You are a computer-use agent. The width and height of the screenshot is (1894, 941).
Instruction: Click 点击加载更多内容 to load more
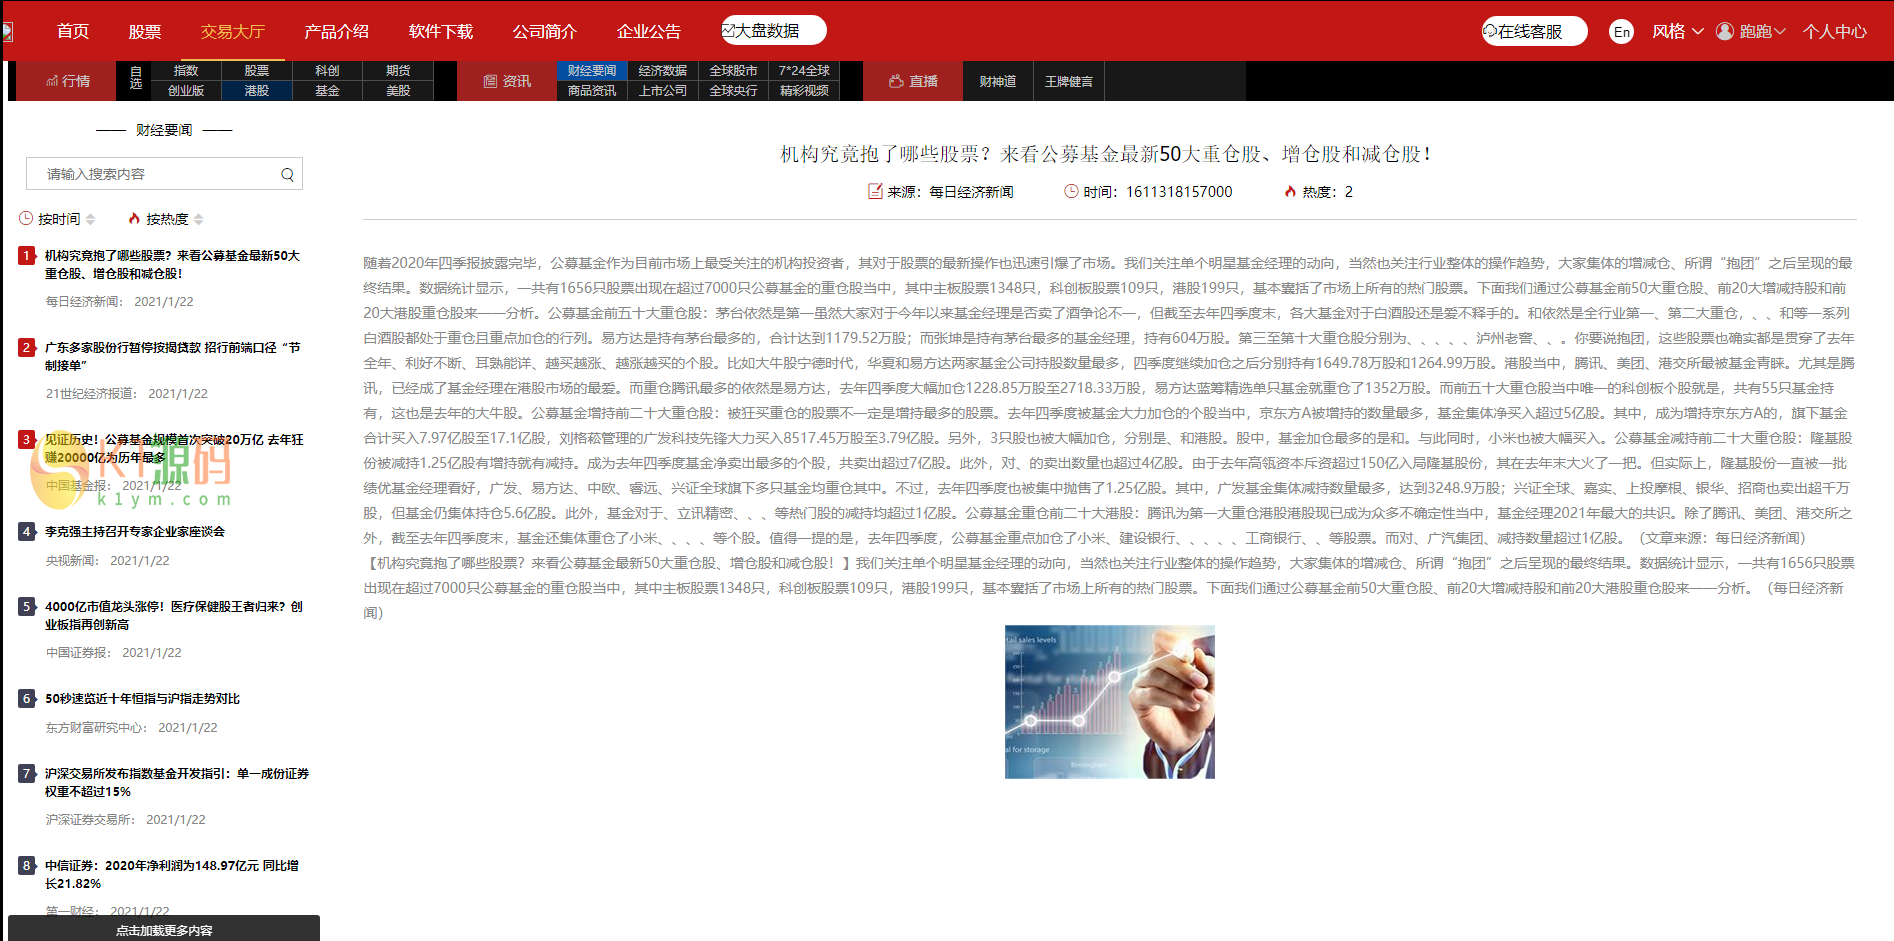click(x=164, y=929)
